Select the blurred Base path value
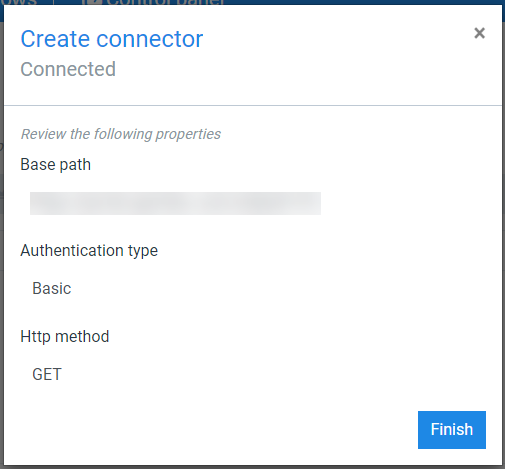 coord(175,203)
